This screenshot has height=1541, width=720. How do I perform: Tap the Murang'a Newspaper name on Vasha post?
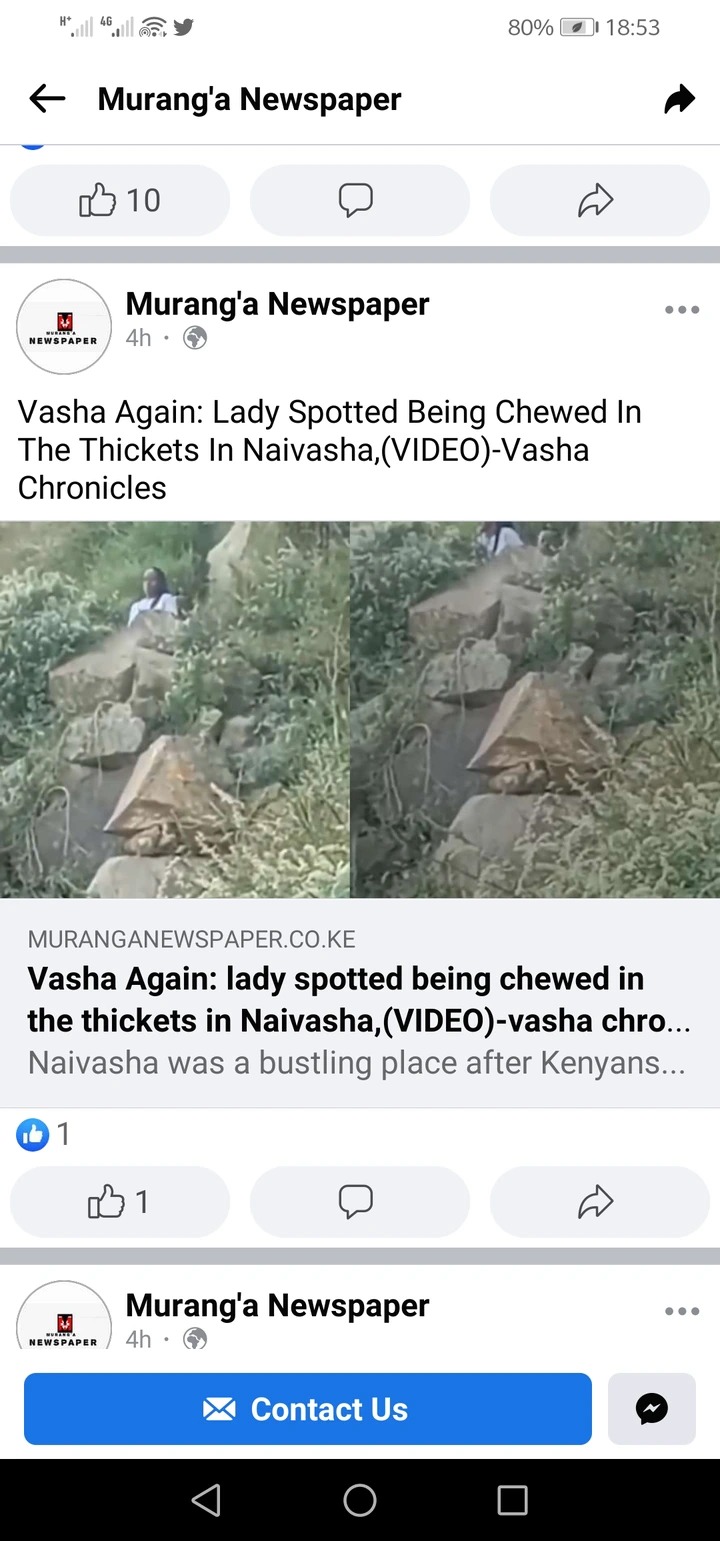pos(277,304)
